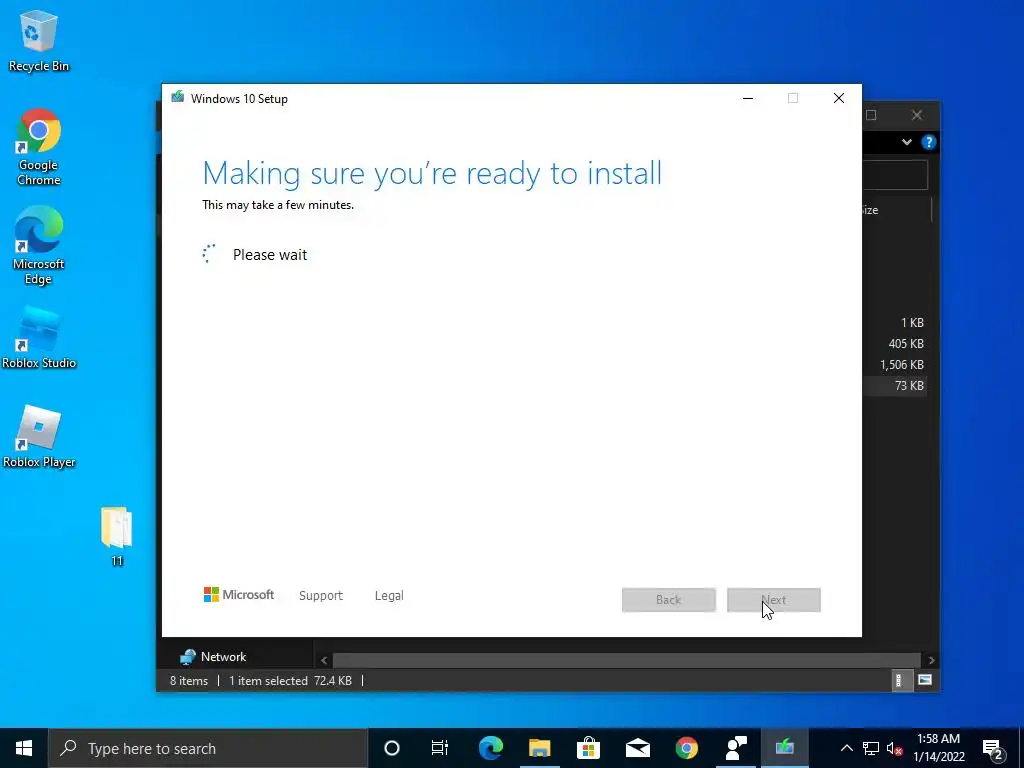Open Roblox Player desktop shortcut

click(39, 436)
